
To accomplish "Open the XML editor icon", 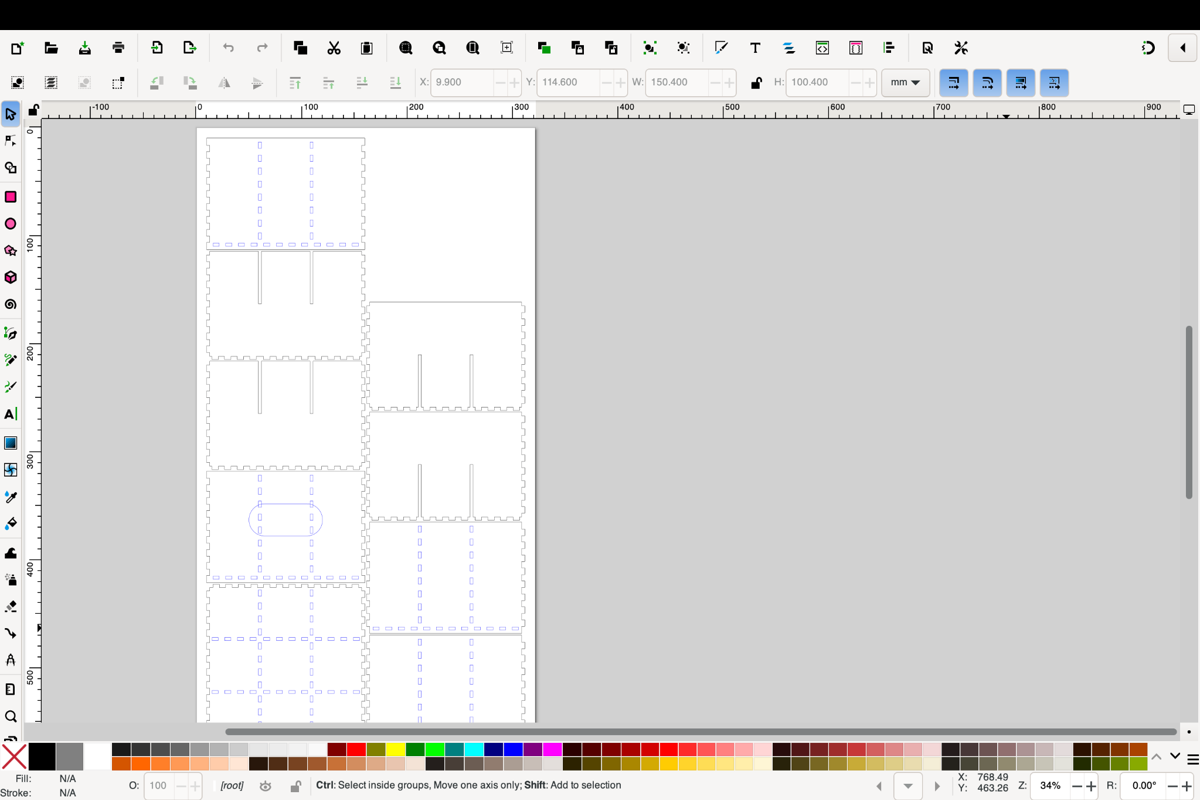I will 822,48.
